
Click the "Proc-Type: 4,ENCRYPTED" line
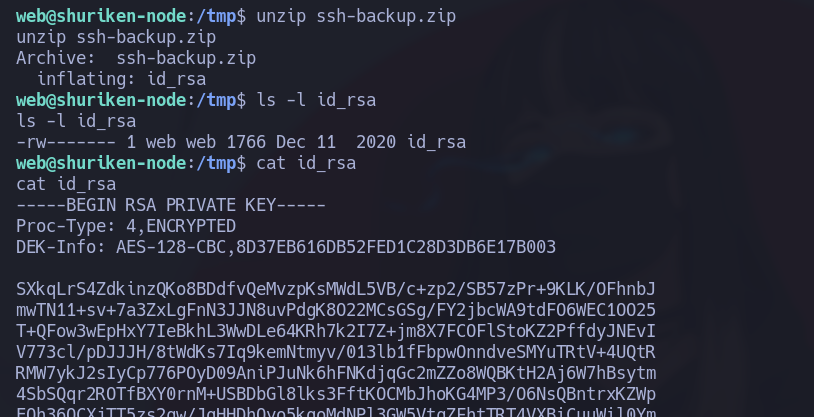click(126, 226)
